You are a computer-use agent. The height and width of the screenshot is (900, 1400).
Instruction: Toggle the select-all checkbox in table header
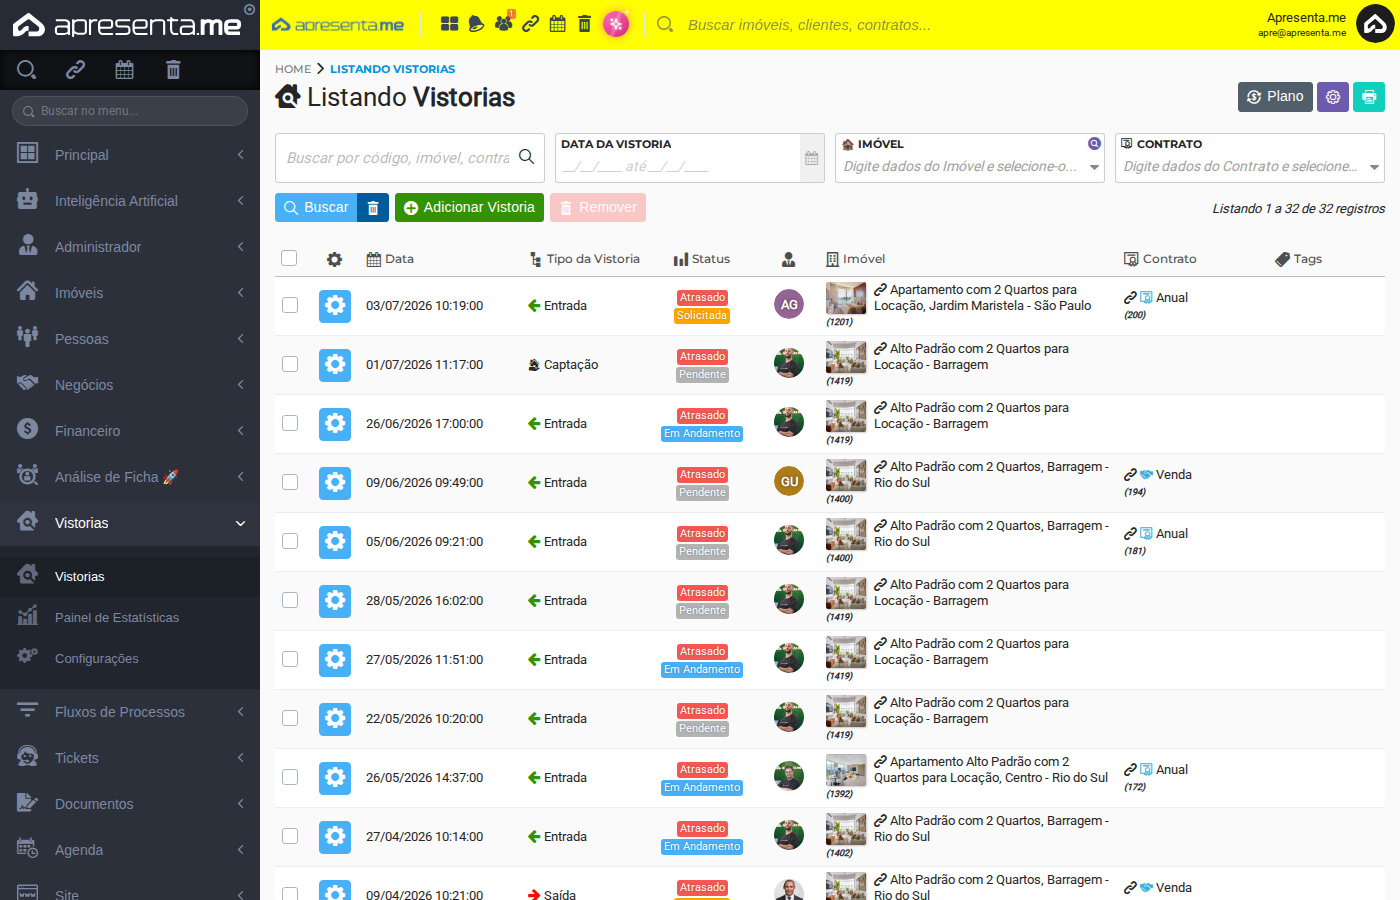[x=289, y=258]
